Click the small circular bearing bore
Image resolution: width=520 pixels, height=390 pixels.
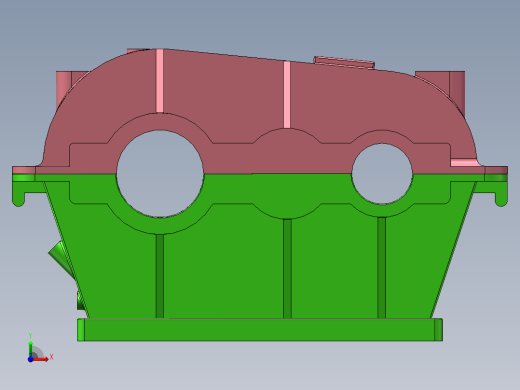tap(382, 174)
